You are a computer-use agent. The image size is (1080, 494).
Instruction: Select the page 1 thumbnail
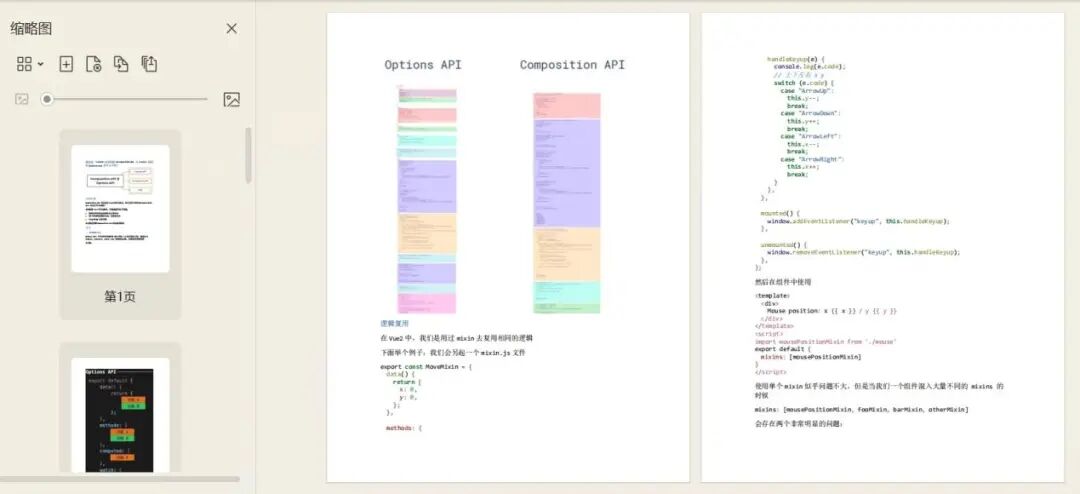(121, 208)
